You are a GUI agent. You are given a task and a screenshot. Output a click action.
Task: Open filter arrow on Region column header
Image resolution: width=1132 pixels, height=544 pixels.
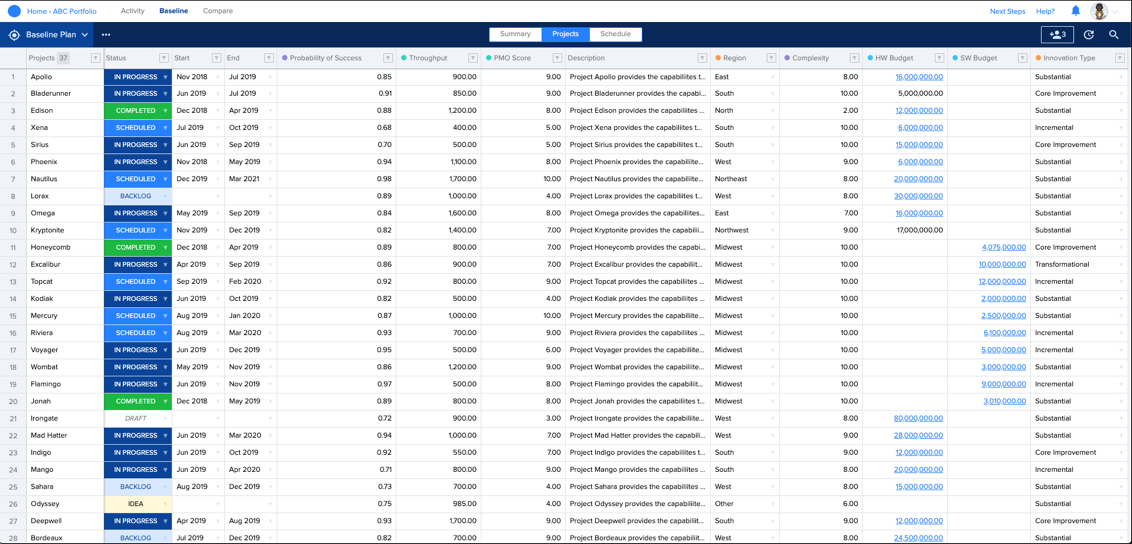pos(772,58)
